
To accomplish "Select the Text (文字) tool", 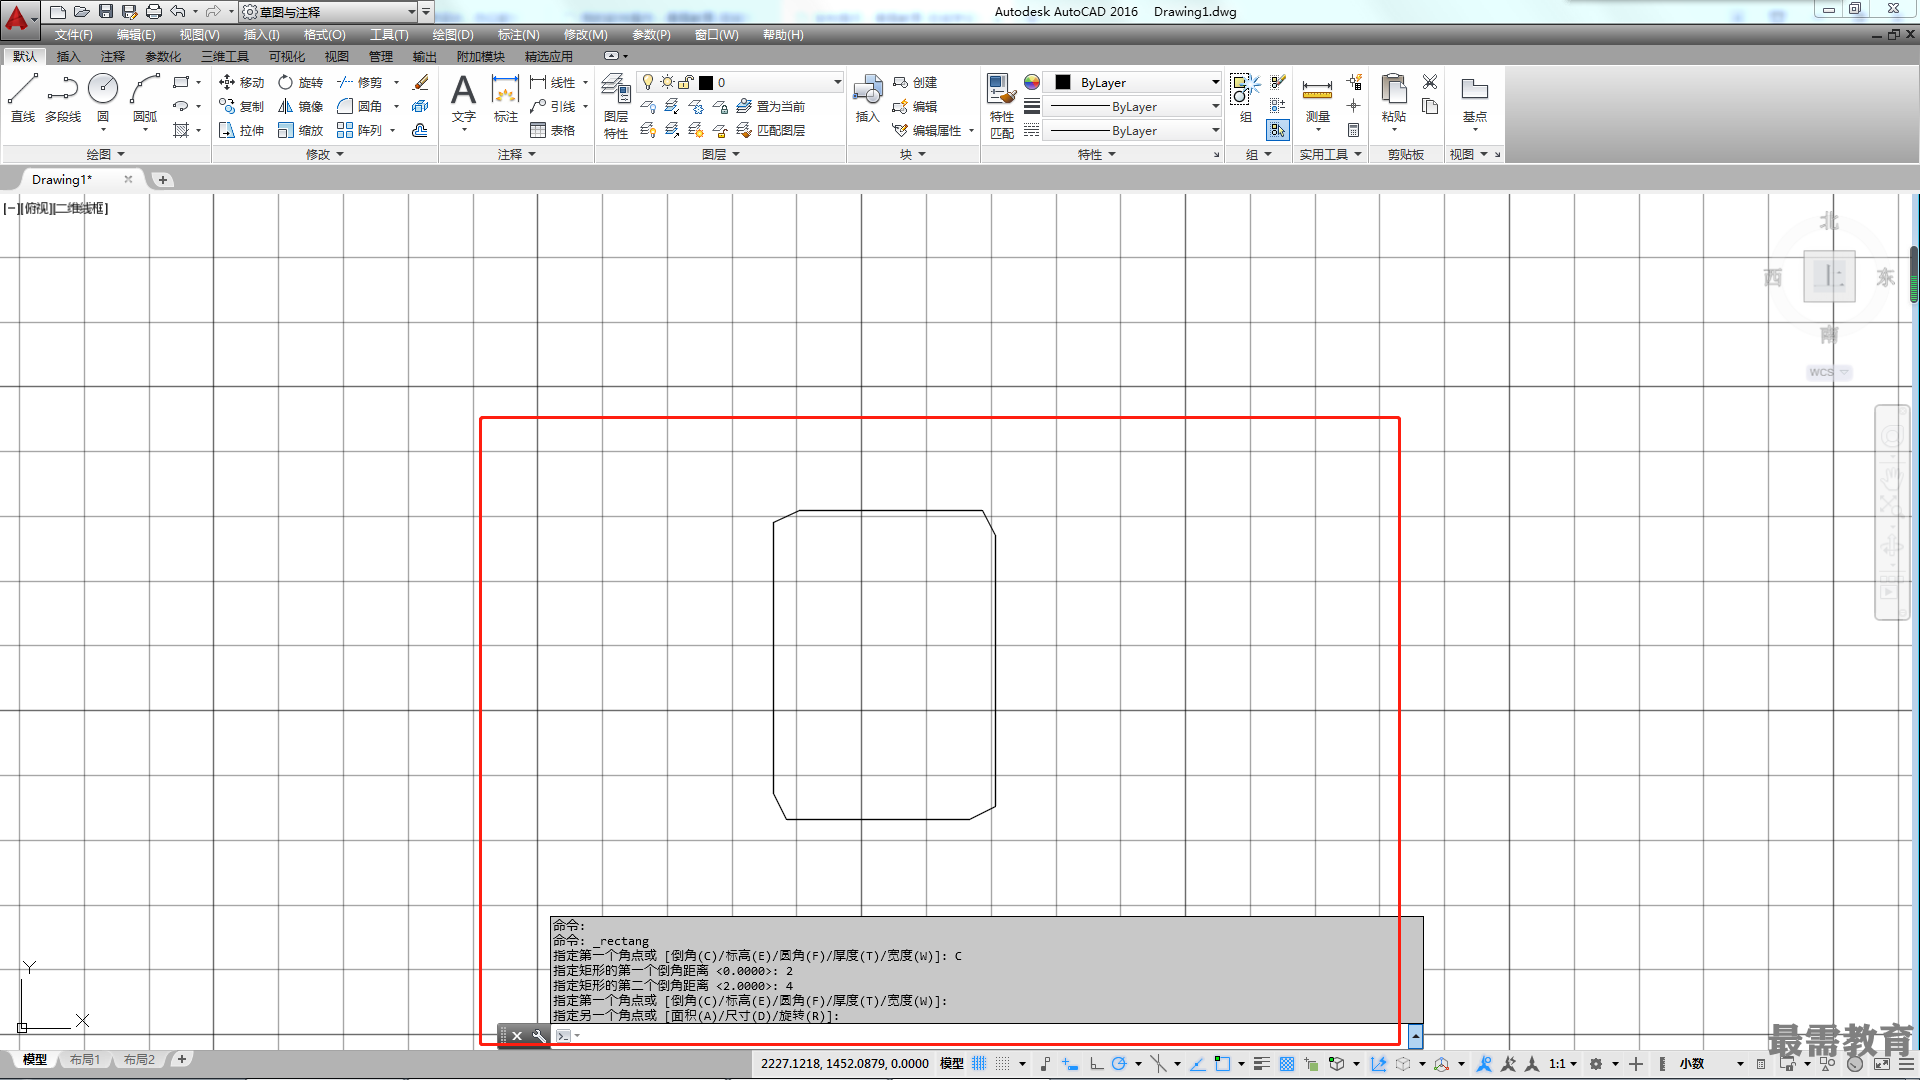I will click(x=463, y=98).
